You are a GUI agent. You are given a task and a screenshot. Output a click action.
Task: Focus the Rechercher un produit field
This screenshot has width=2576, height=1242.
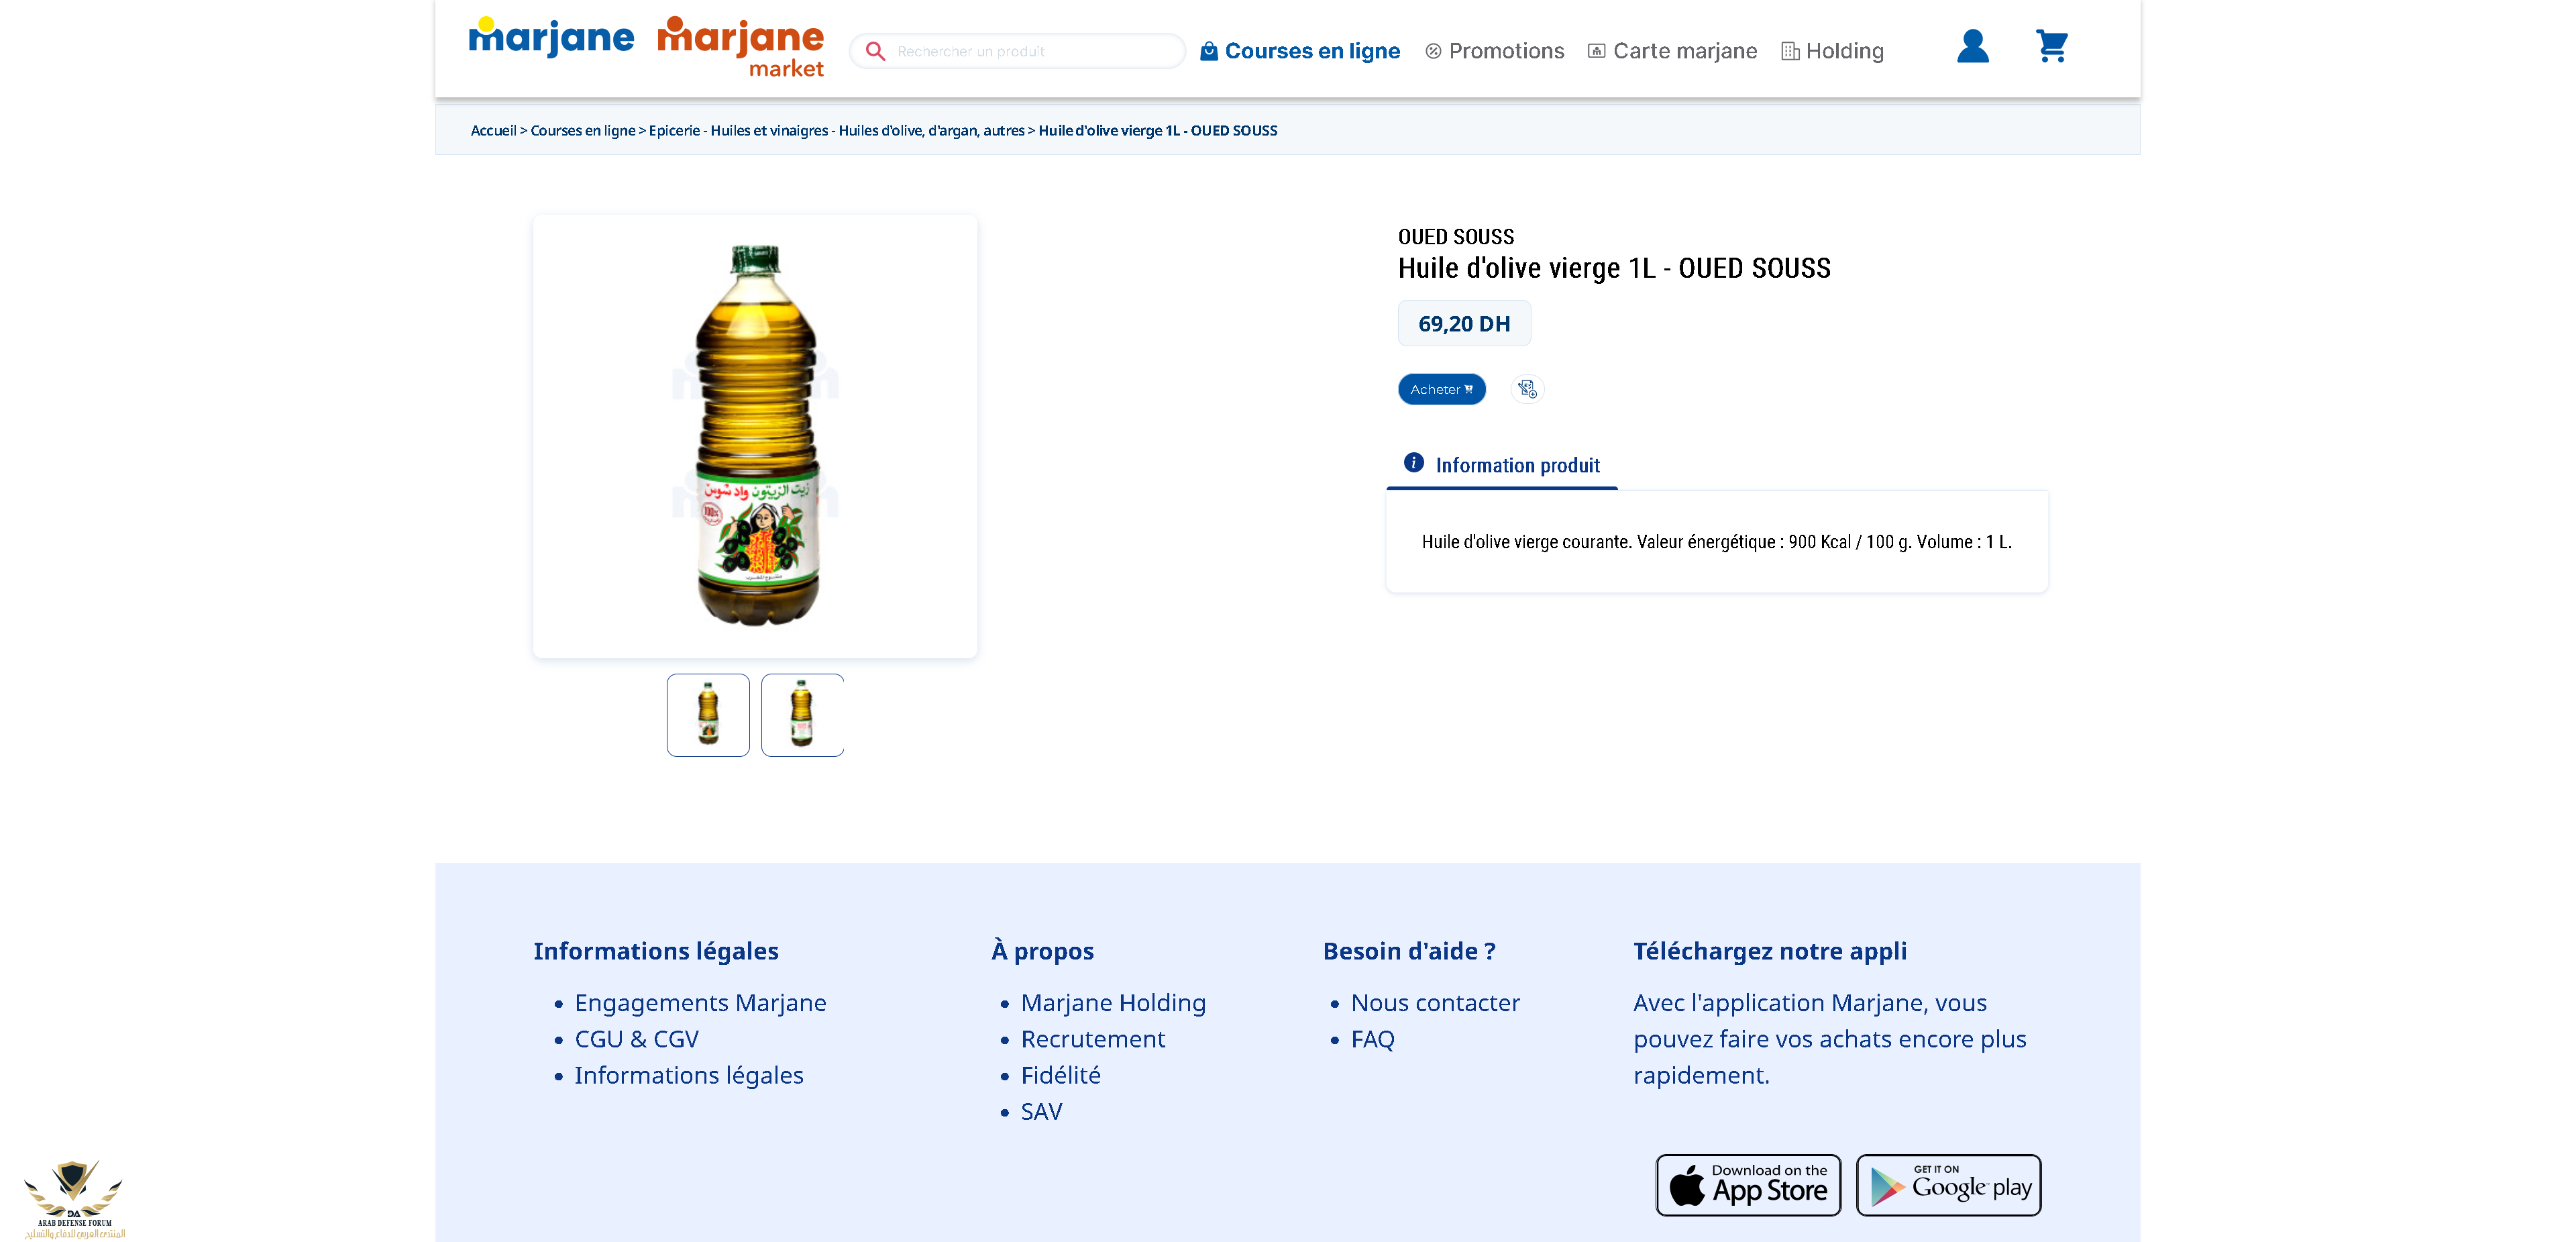point(1017,51)
